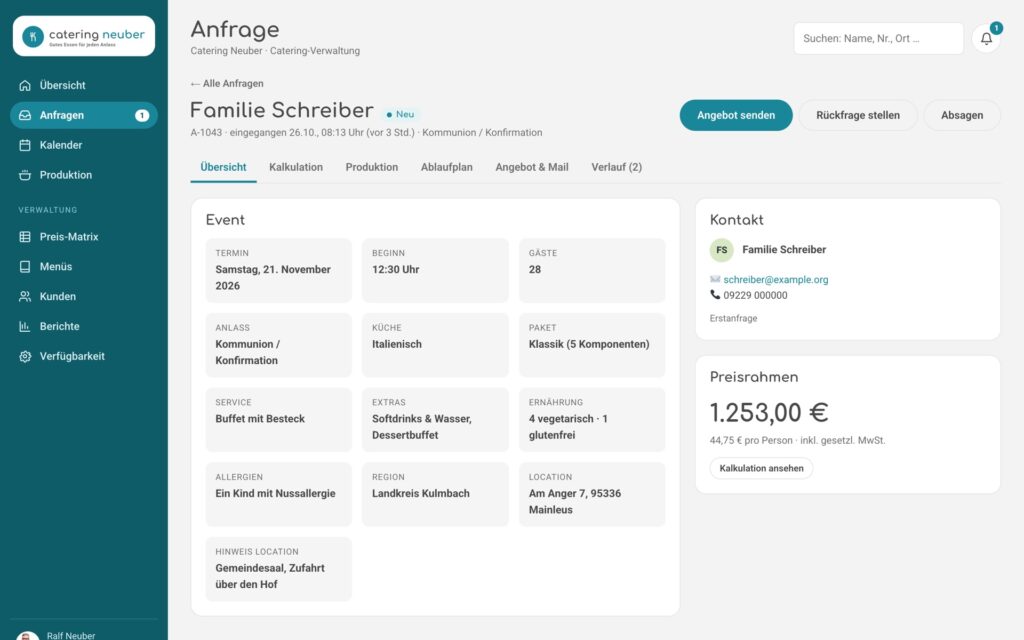Click the Allergien card Nussallergie

click(278, 494)
